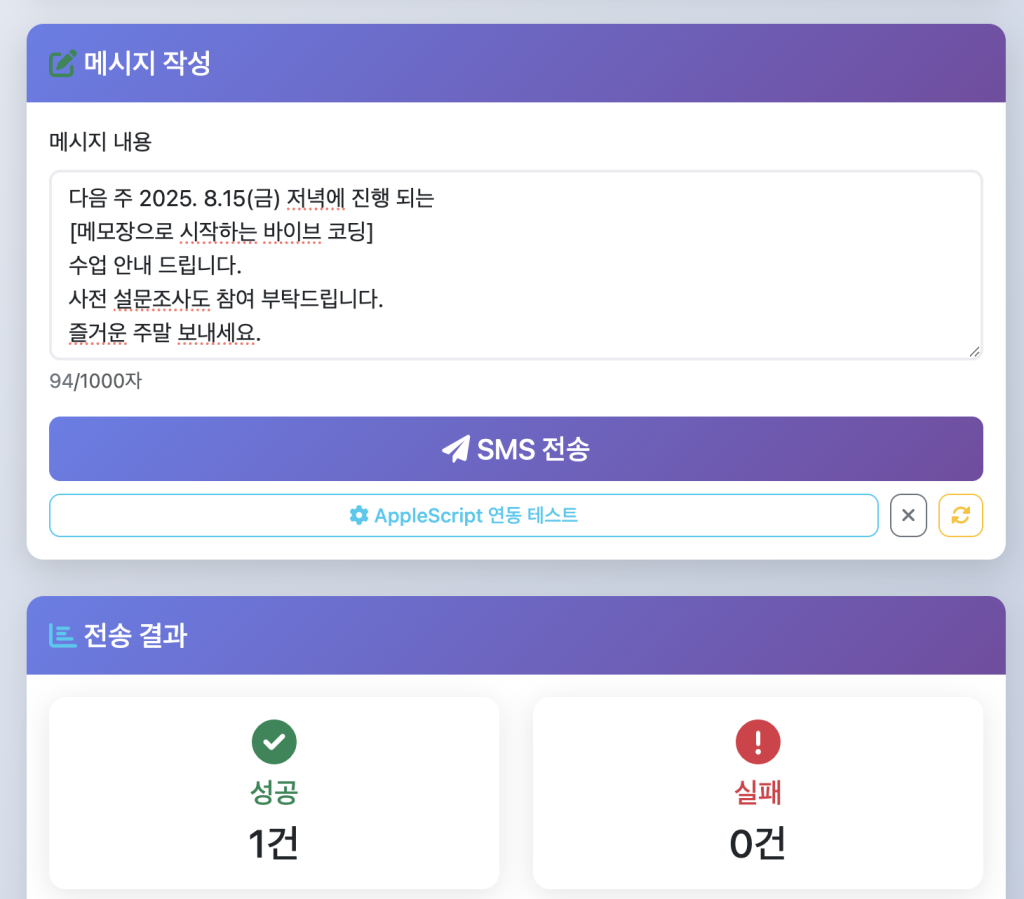
Task: Select the 성공 1건 result card
Action: tap(274, 793)
